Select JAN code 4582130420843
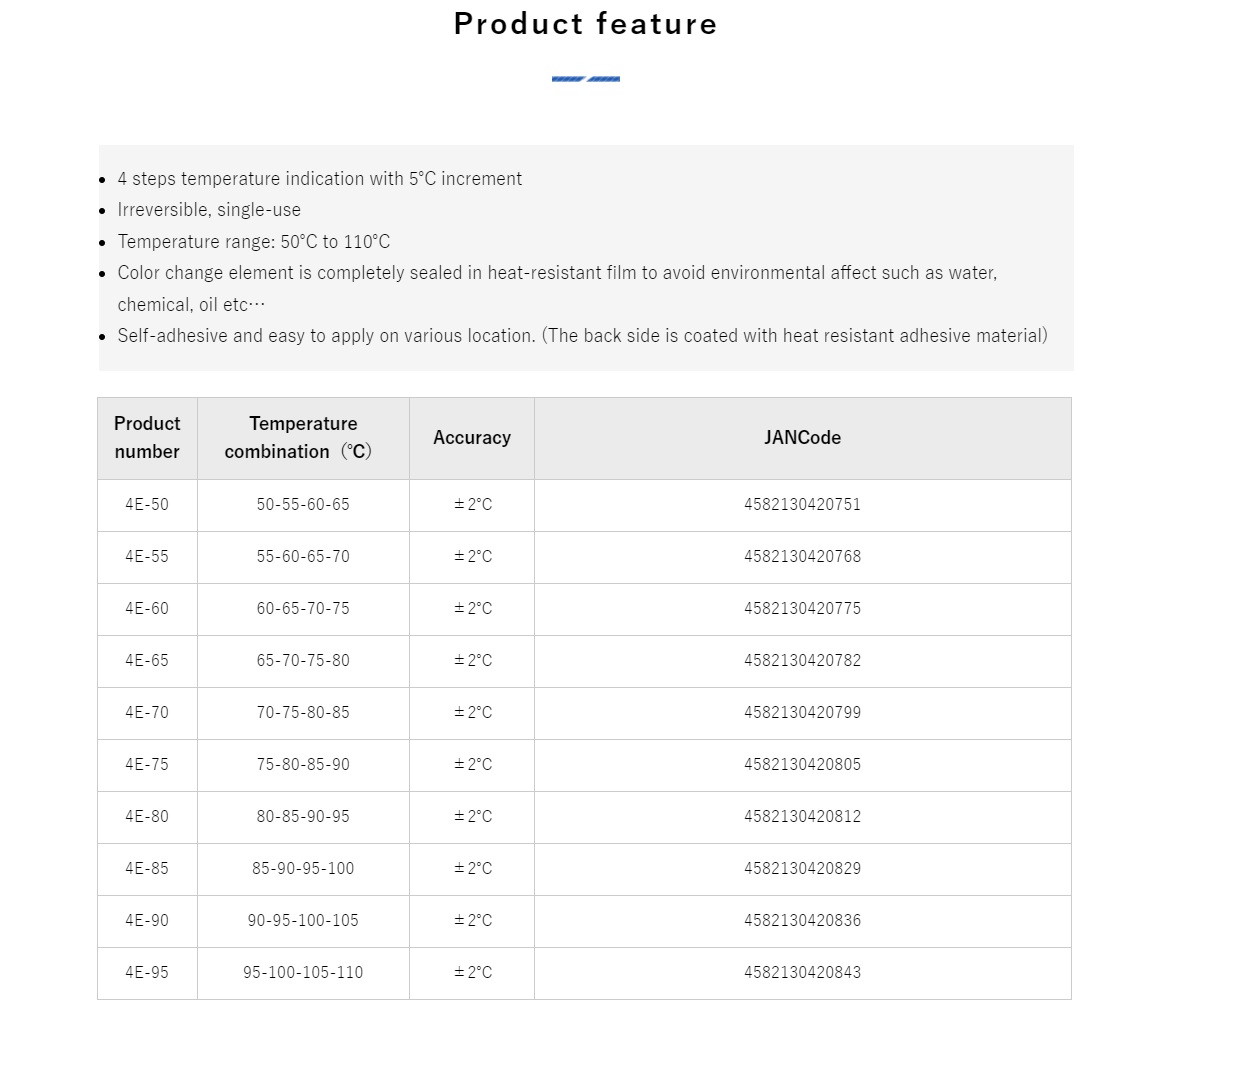This screenshot has height=1079, width=1243. point(802,973)
